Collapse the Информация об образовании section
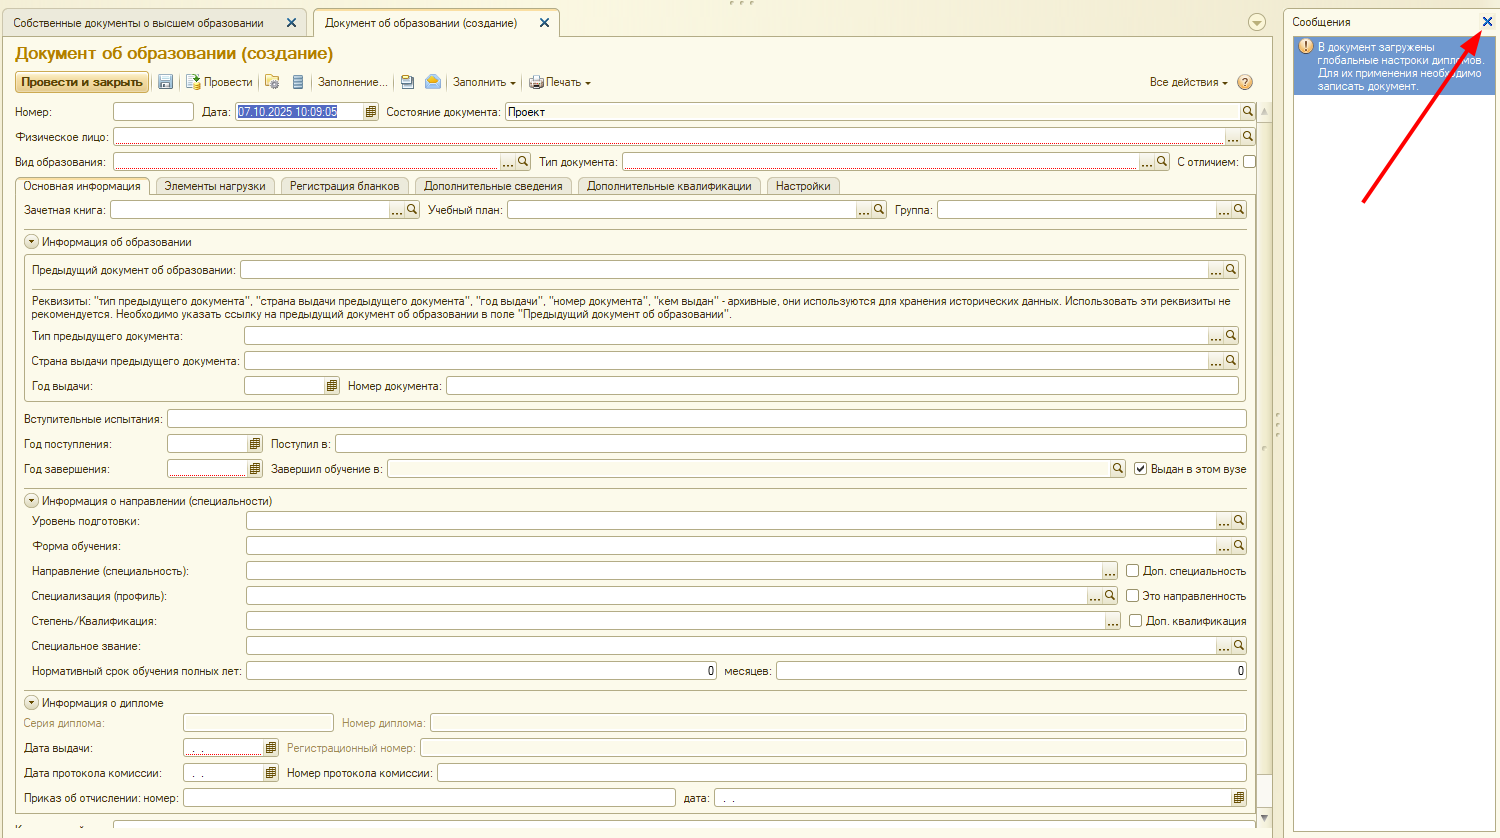The image size is (1500, 838). pyautogui.click(x=31, y=242)
